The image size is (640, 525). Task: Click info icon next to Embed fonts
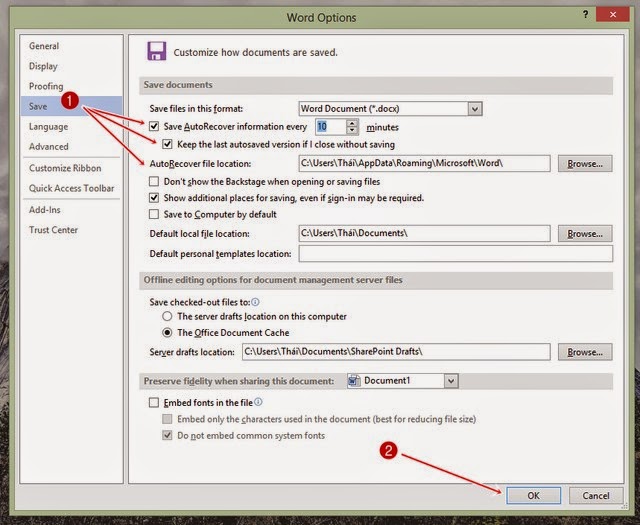258,402
